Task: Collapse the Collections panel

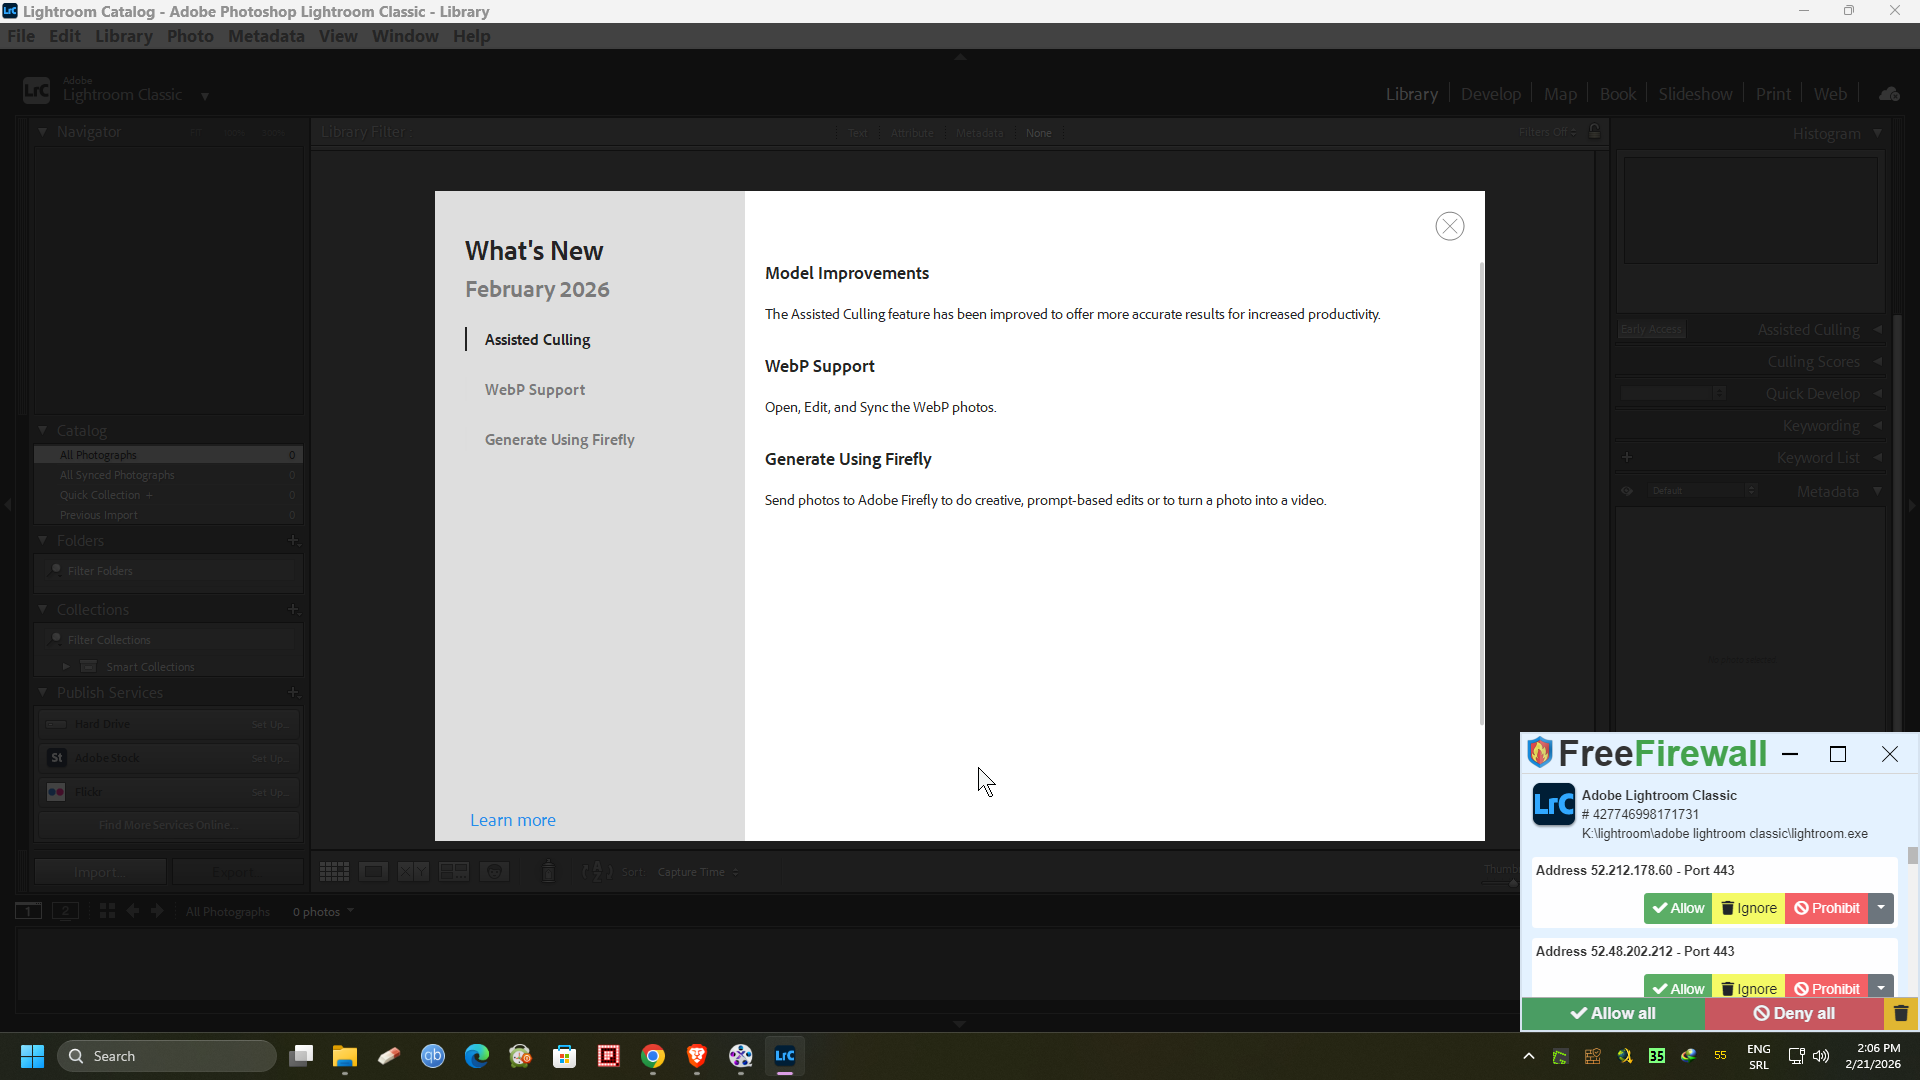Action: click(42, 609)
